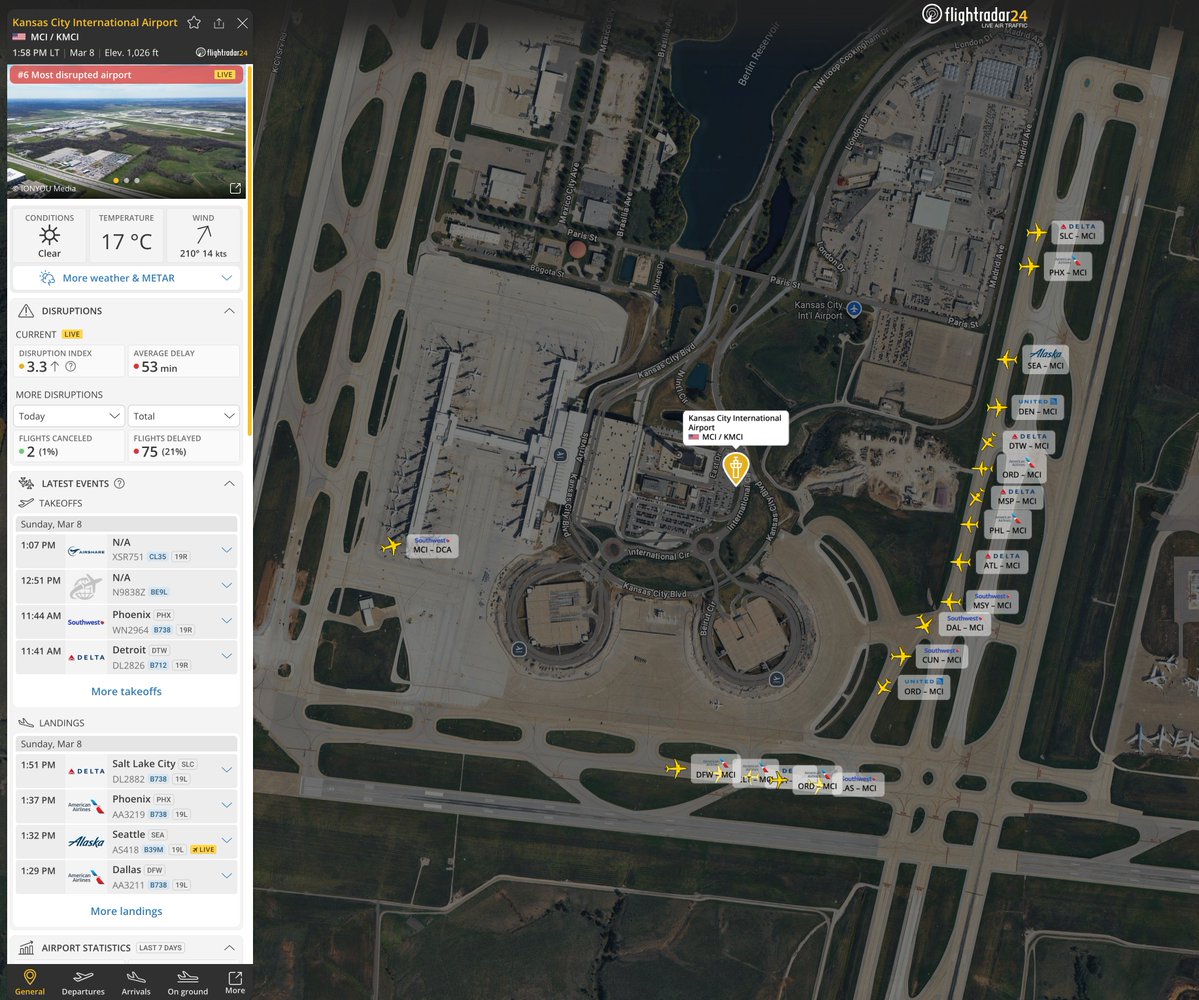Click the wind 210° 14 kts card
The height and width of the screenshot is (1000, 1199).
coord(203,235)
